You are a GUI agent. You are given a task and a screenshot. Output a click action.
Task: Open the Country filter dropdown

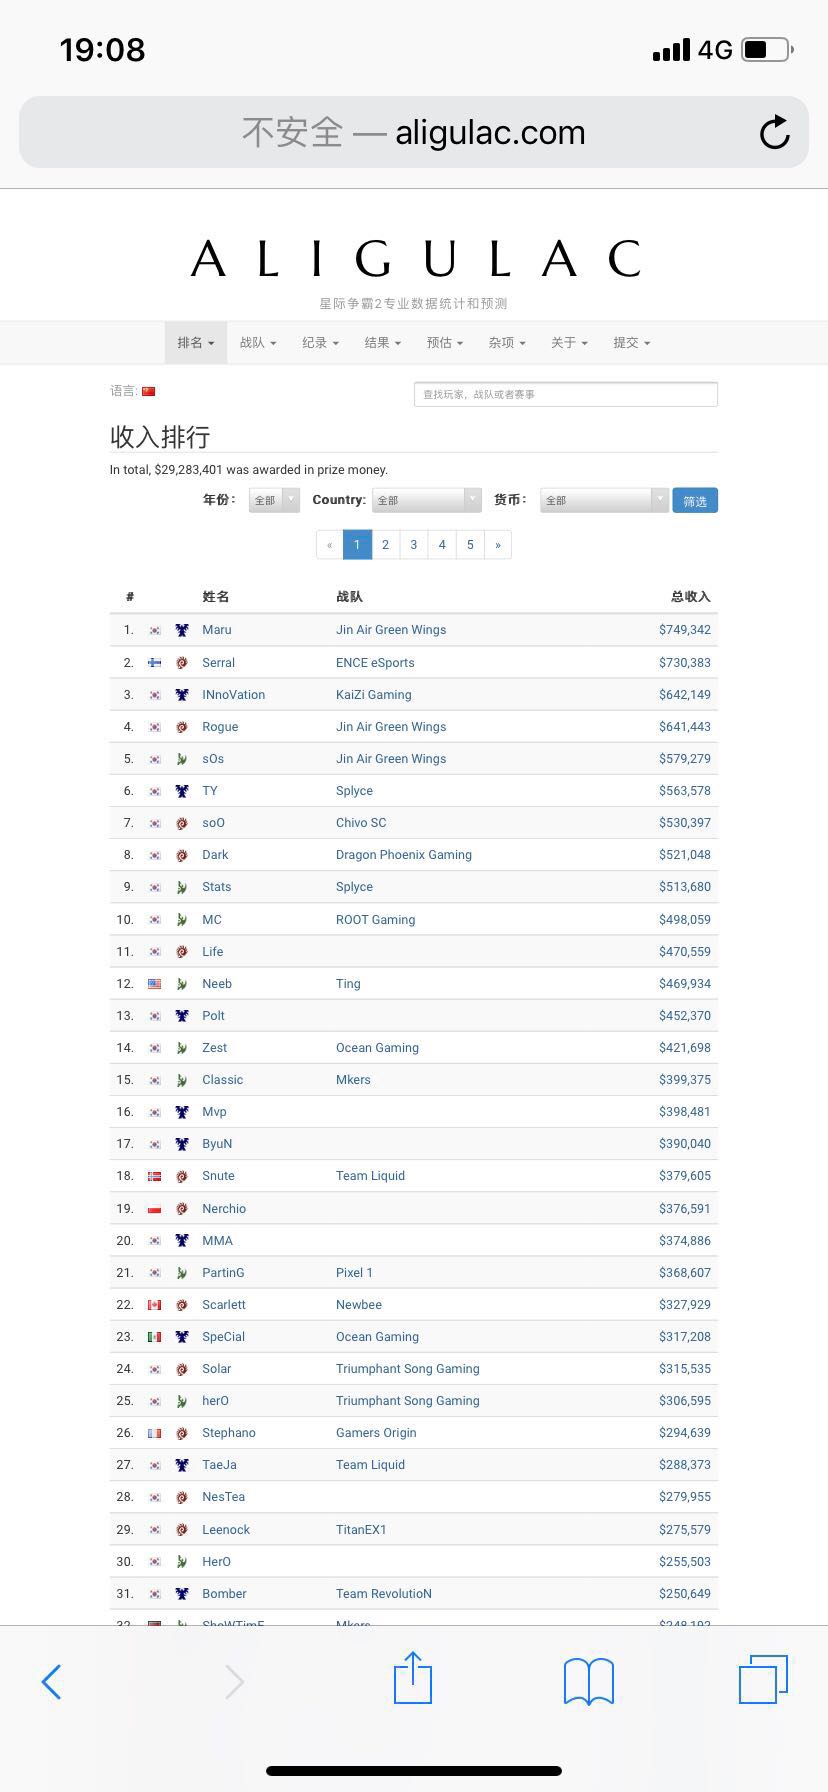(427, 500)
